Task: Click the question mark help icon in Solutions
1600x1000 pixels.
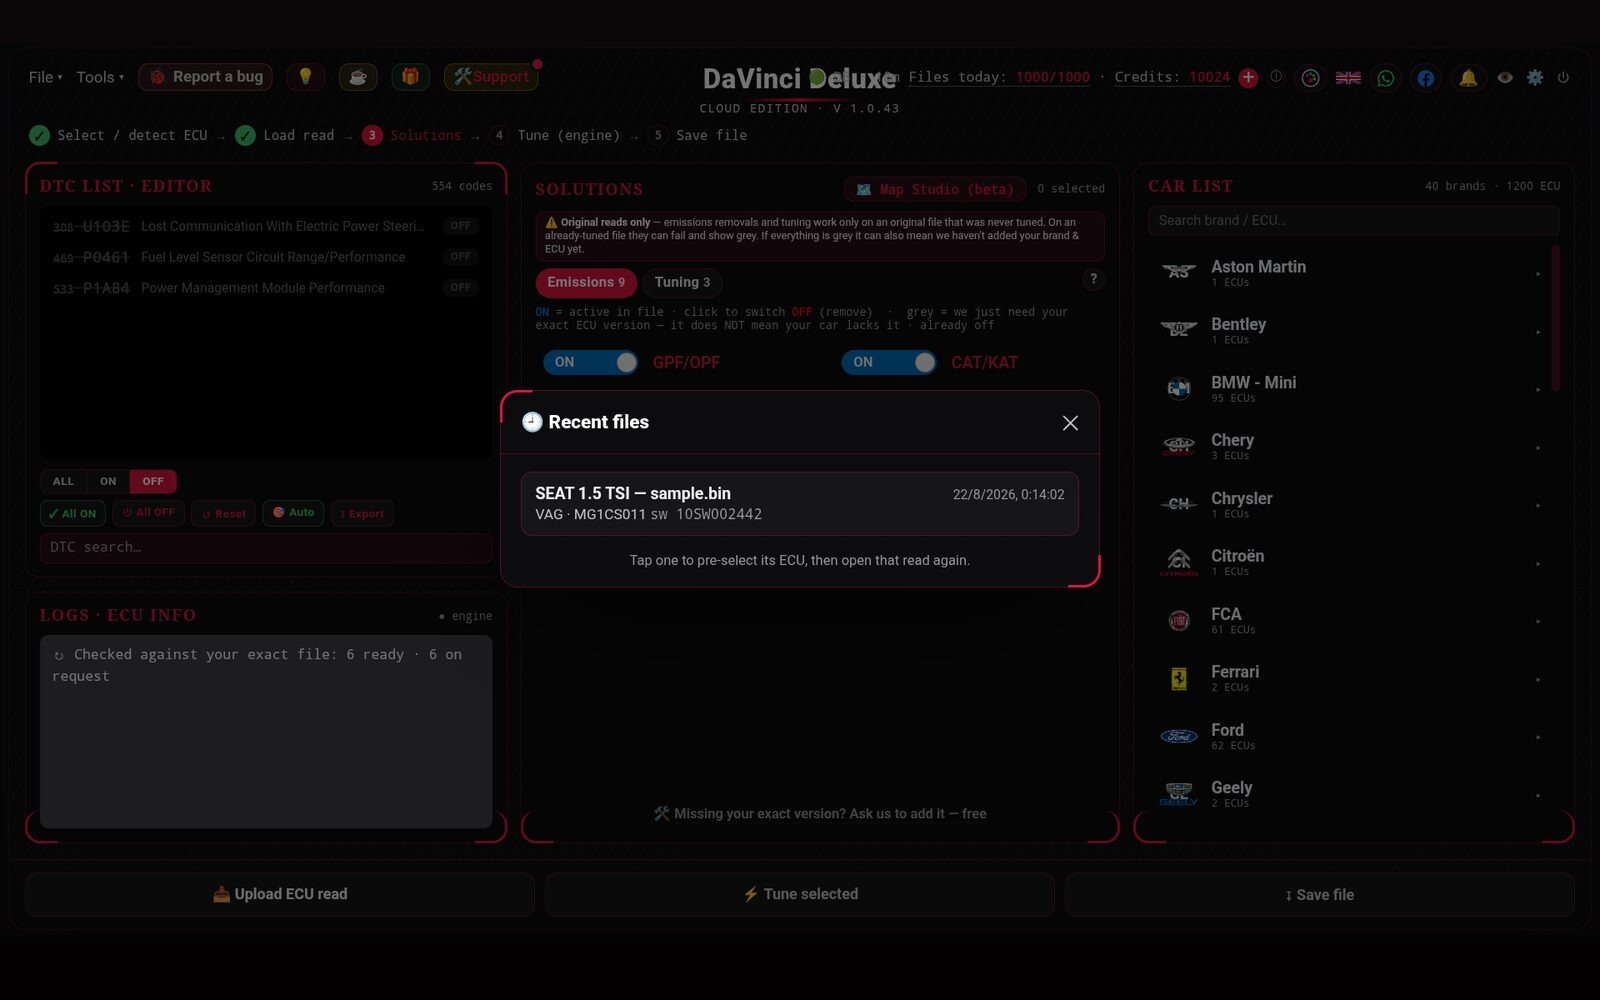Action: coord(1093,279)
